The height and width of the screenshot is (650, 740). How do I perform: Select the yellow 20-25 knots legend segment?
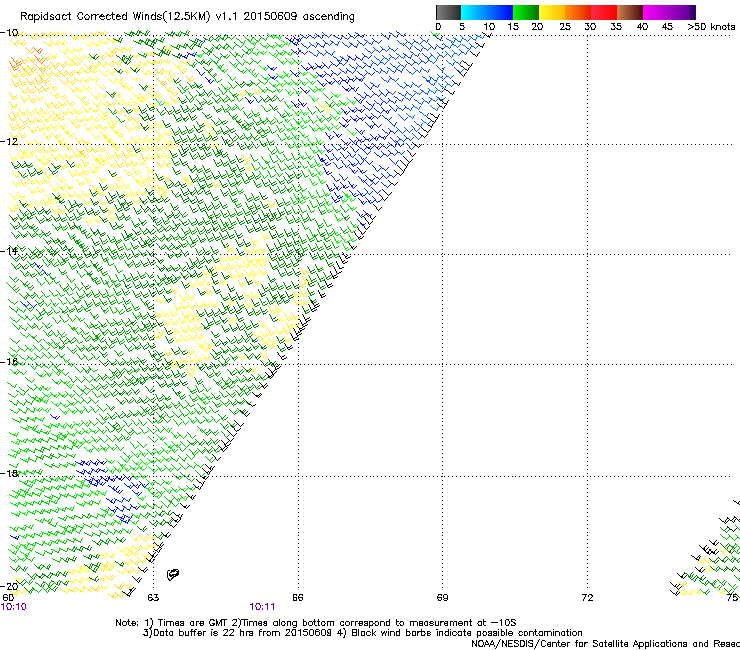[x=552, y=12]
